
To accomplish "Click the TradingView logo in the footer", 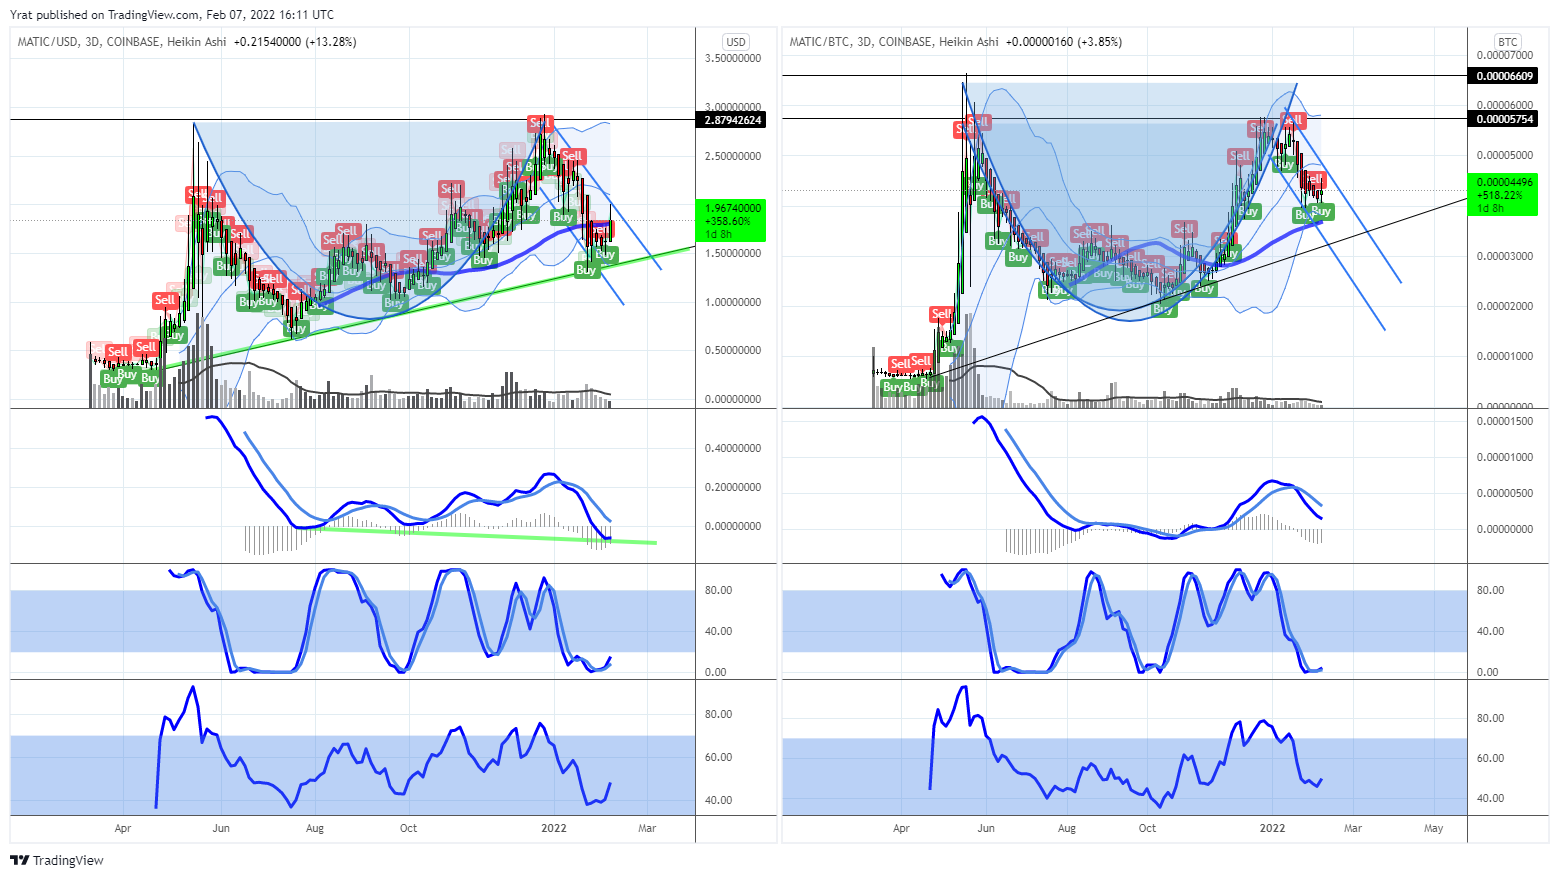I will coord(57,860).
